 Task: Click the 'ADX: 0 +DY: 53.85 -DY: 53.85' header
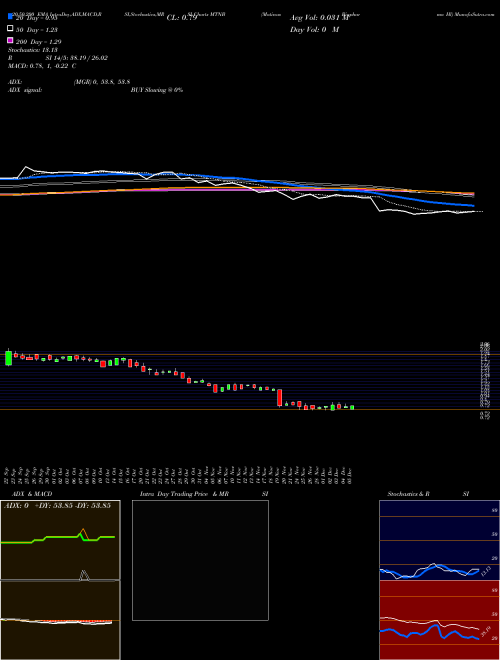58,506
